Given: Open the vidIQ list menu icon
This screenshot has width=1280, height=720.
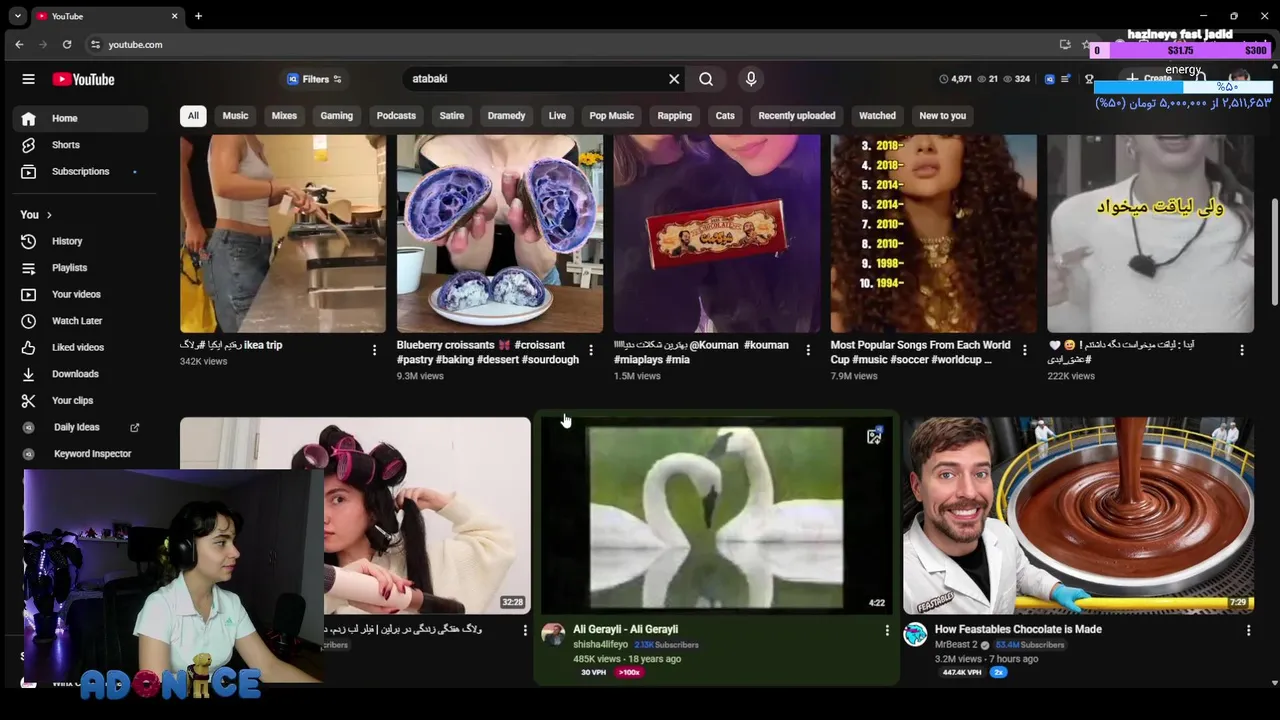Looking at the screenshot, I should coord(1067,79).
